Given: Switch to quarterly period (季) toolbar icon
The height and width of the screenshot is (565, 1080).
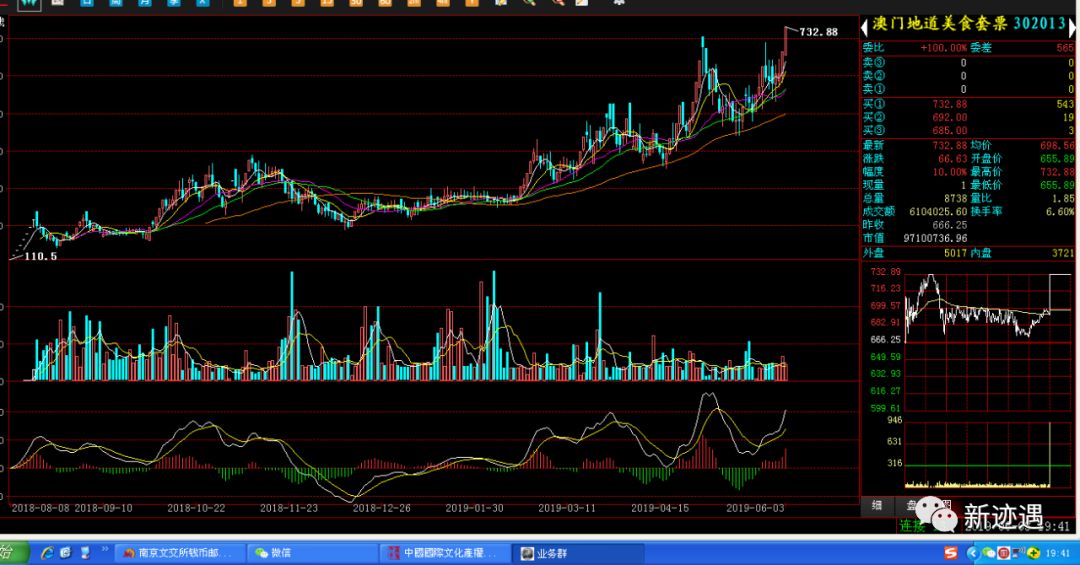Looking at the screenshot, I should [173, 2].
